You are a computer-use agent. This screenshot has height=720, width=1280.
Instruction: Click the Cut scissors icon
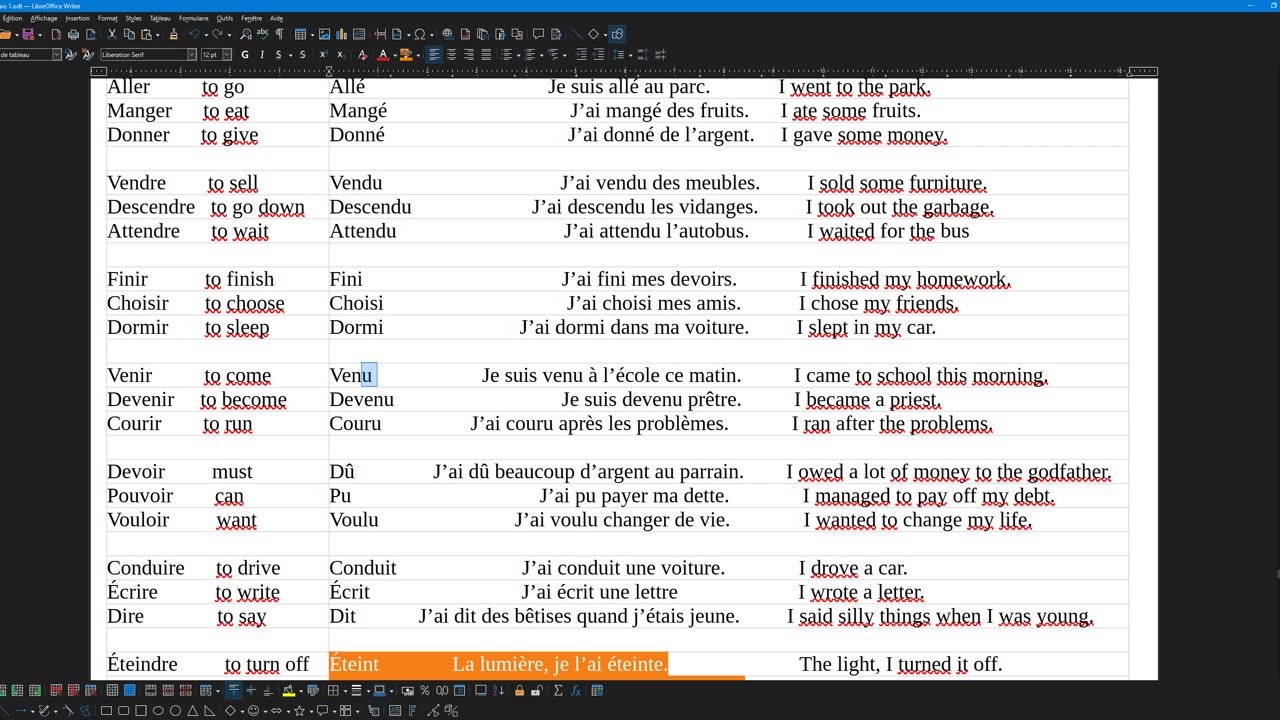click(112, 34)
